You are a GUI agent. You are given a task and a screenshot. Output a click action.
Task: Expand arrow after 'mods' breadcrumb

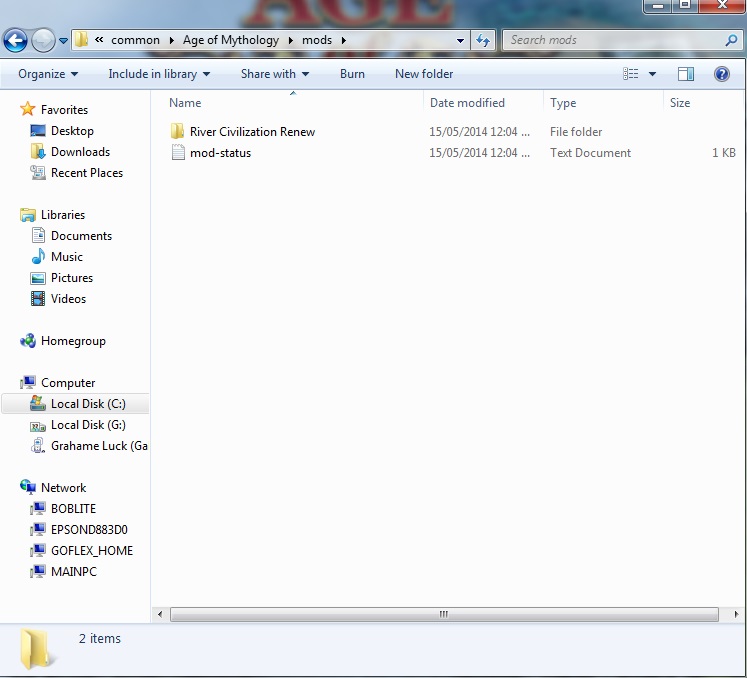click(343, 40)
